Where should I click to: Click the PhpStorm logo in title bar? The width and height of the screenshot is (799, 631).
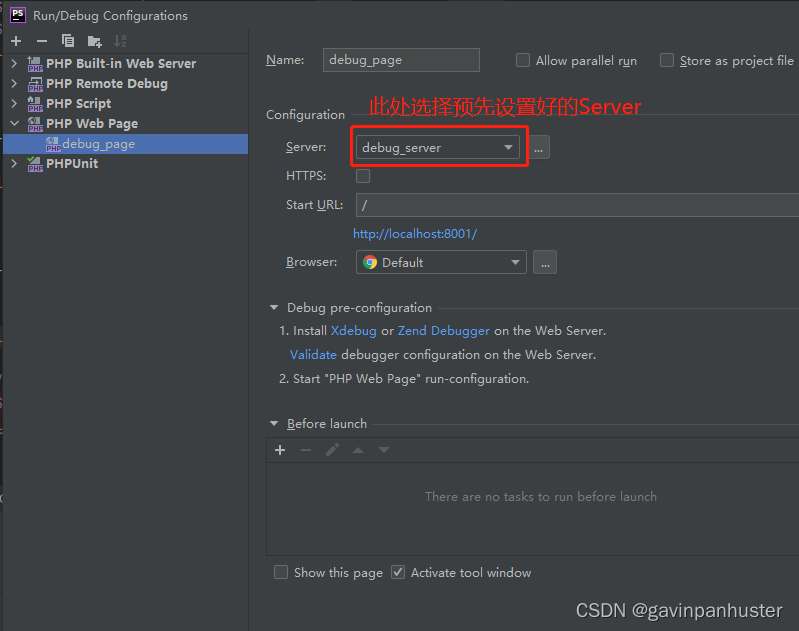pyautogui.click(x=18, y=15)
